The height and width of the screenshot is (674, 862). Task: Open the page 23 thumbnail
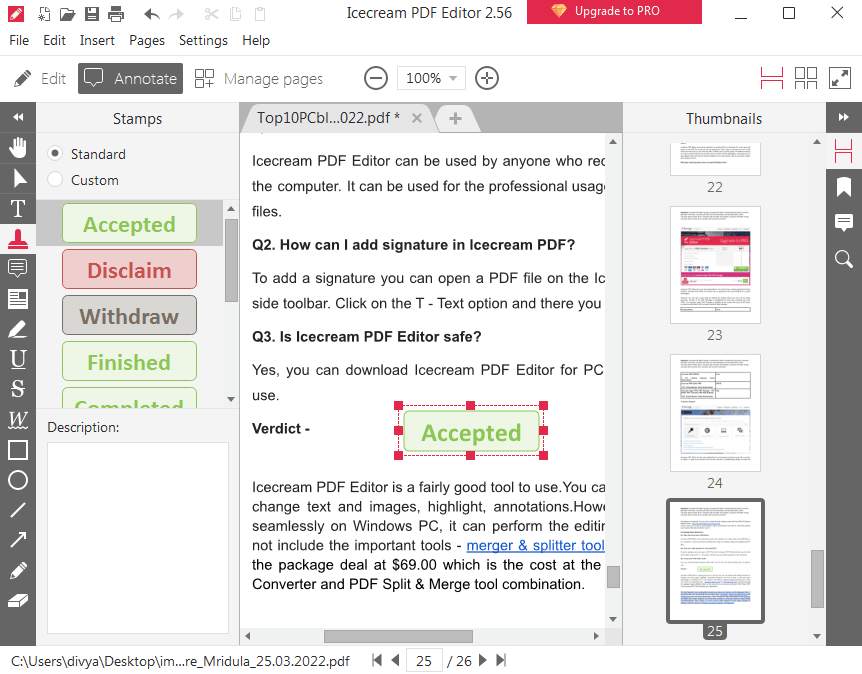(x=715, y=265)
